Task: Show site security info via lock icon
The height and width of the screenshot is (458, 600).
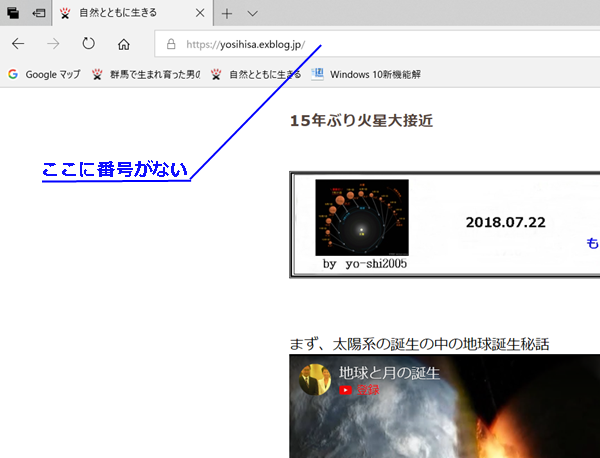Action: coord(171,44)
